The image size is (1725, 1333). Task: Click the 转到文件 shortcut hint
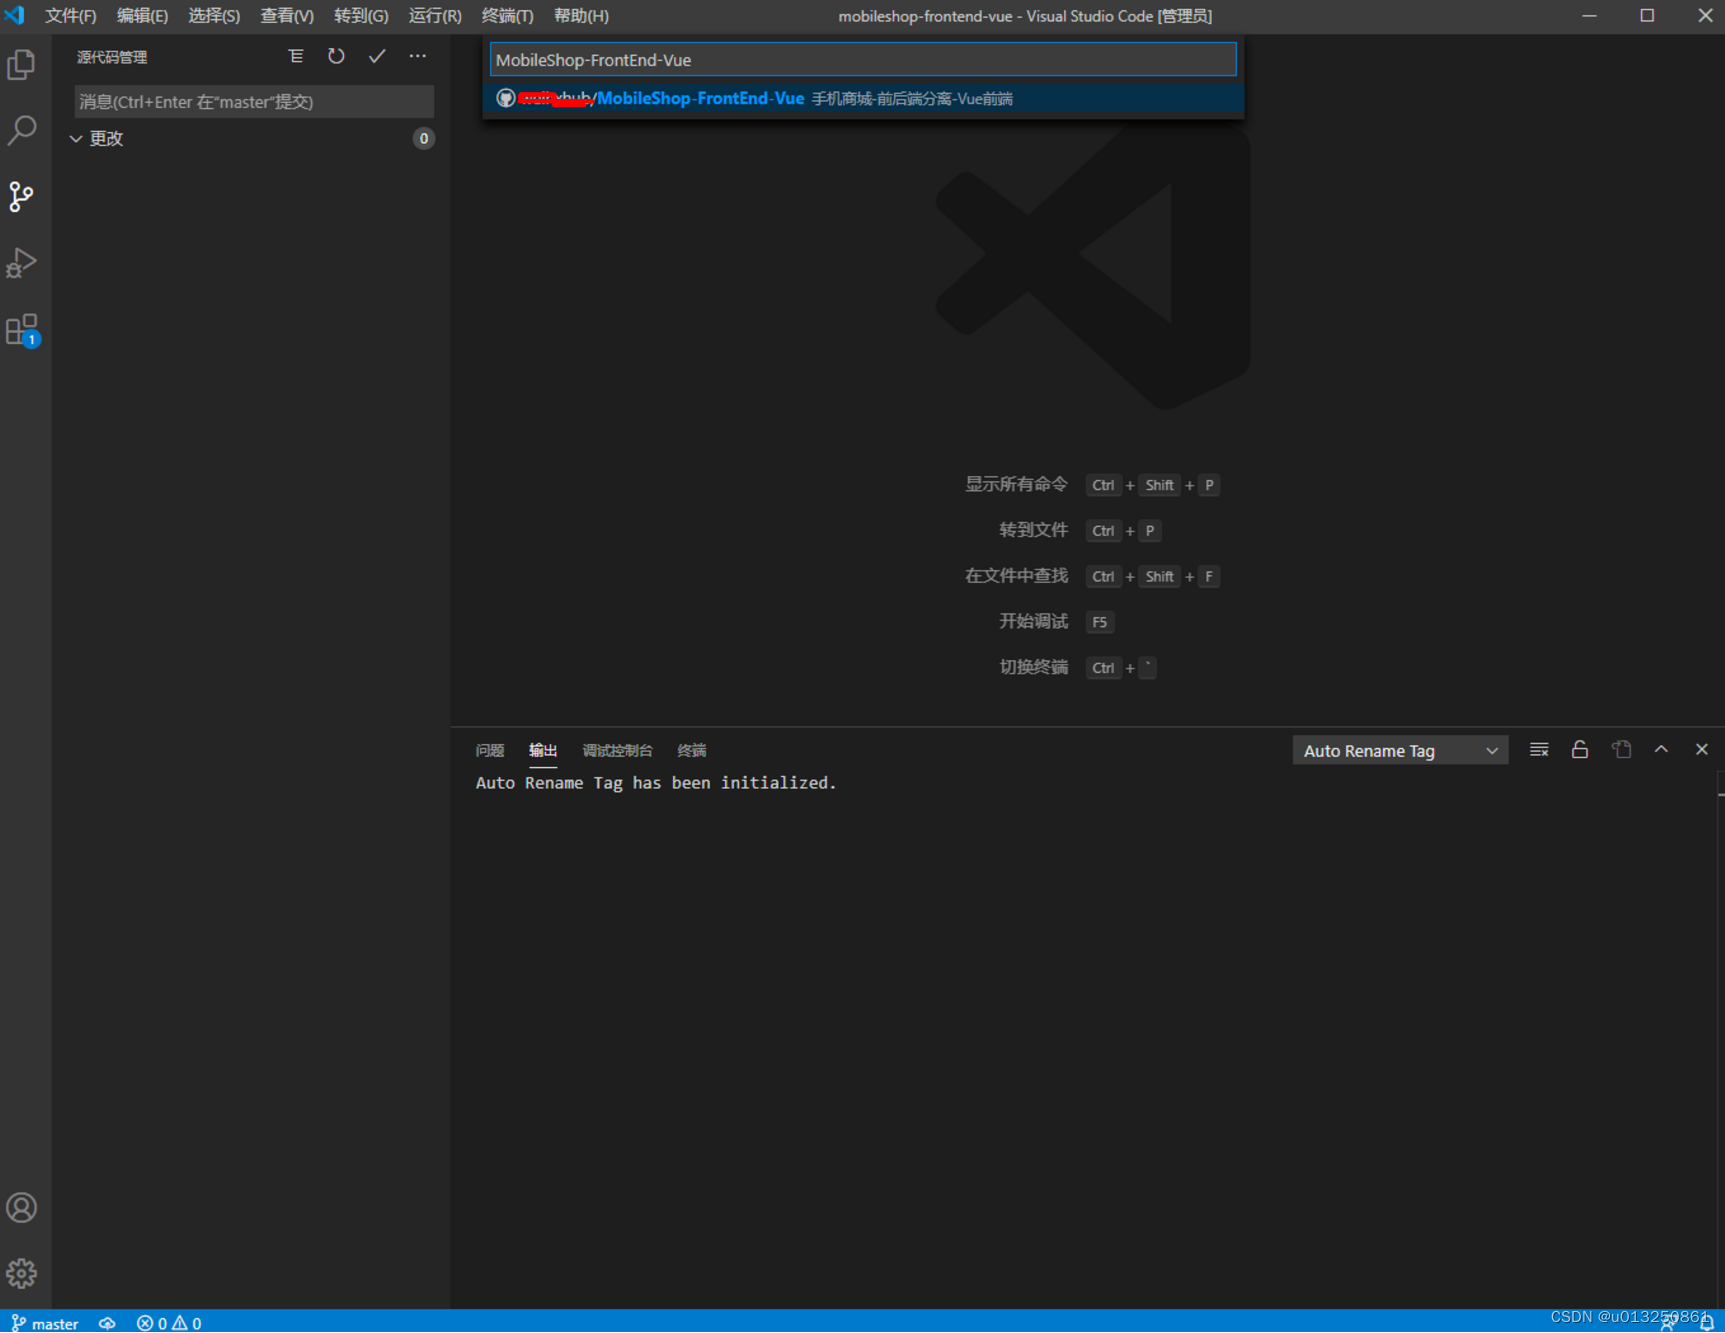1034,531
